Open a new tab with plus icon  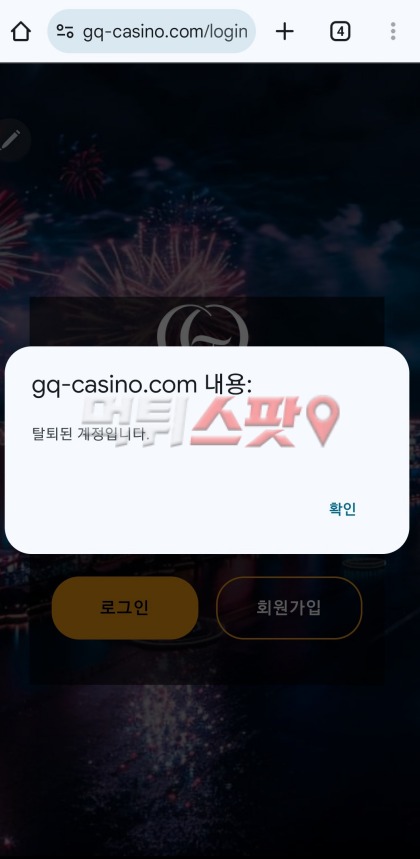tap(285, 32)
